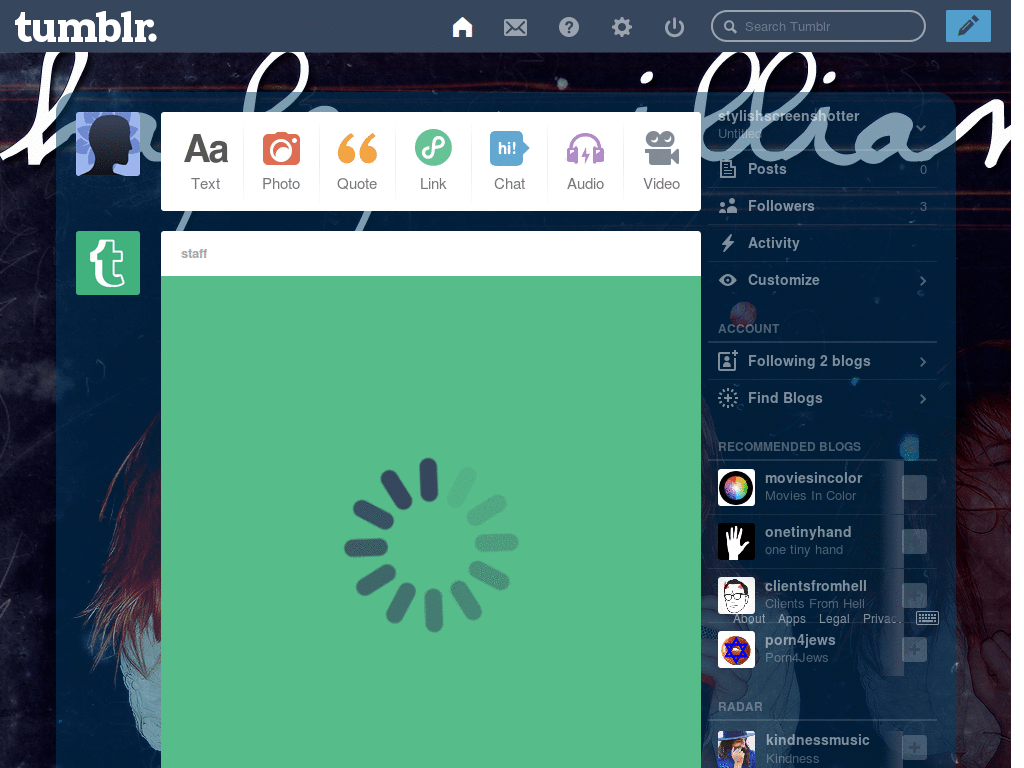
Task: Click the kindnessmusic avatar thumbnail
Action: [x=736, y=749]
